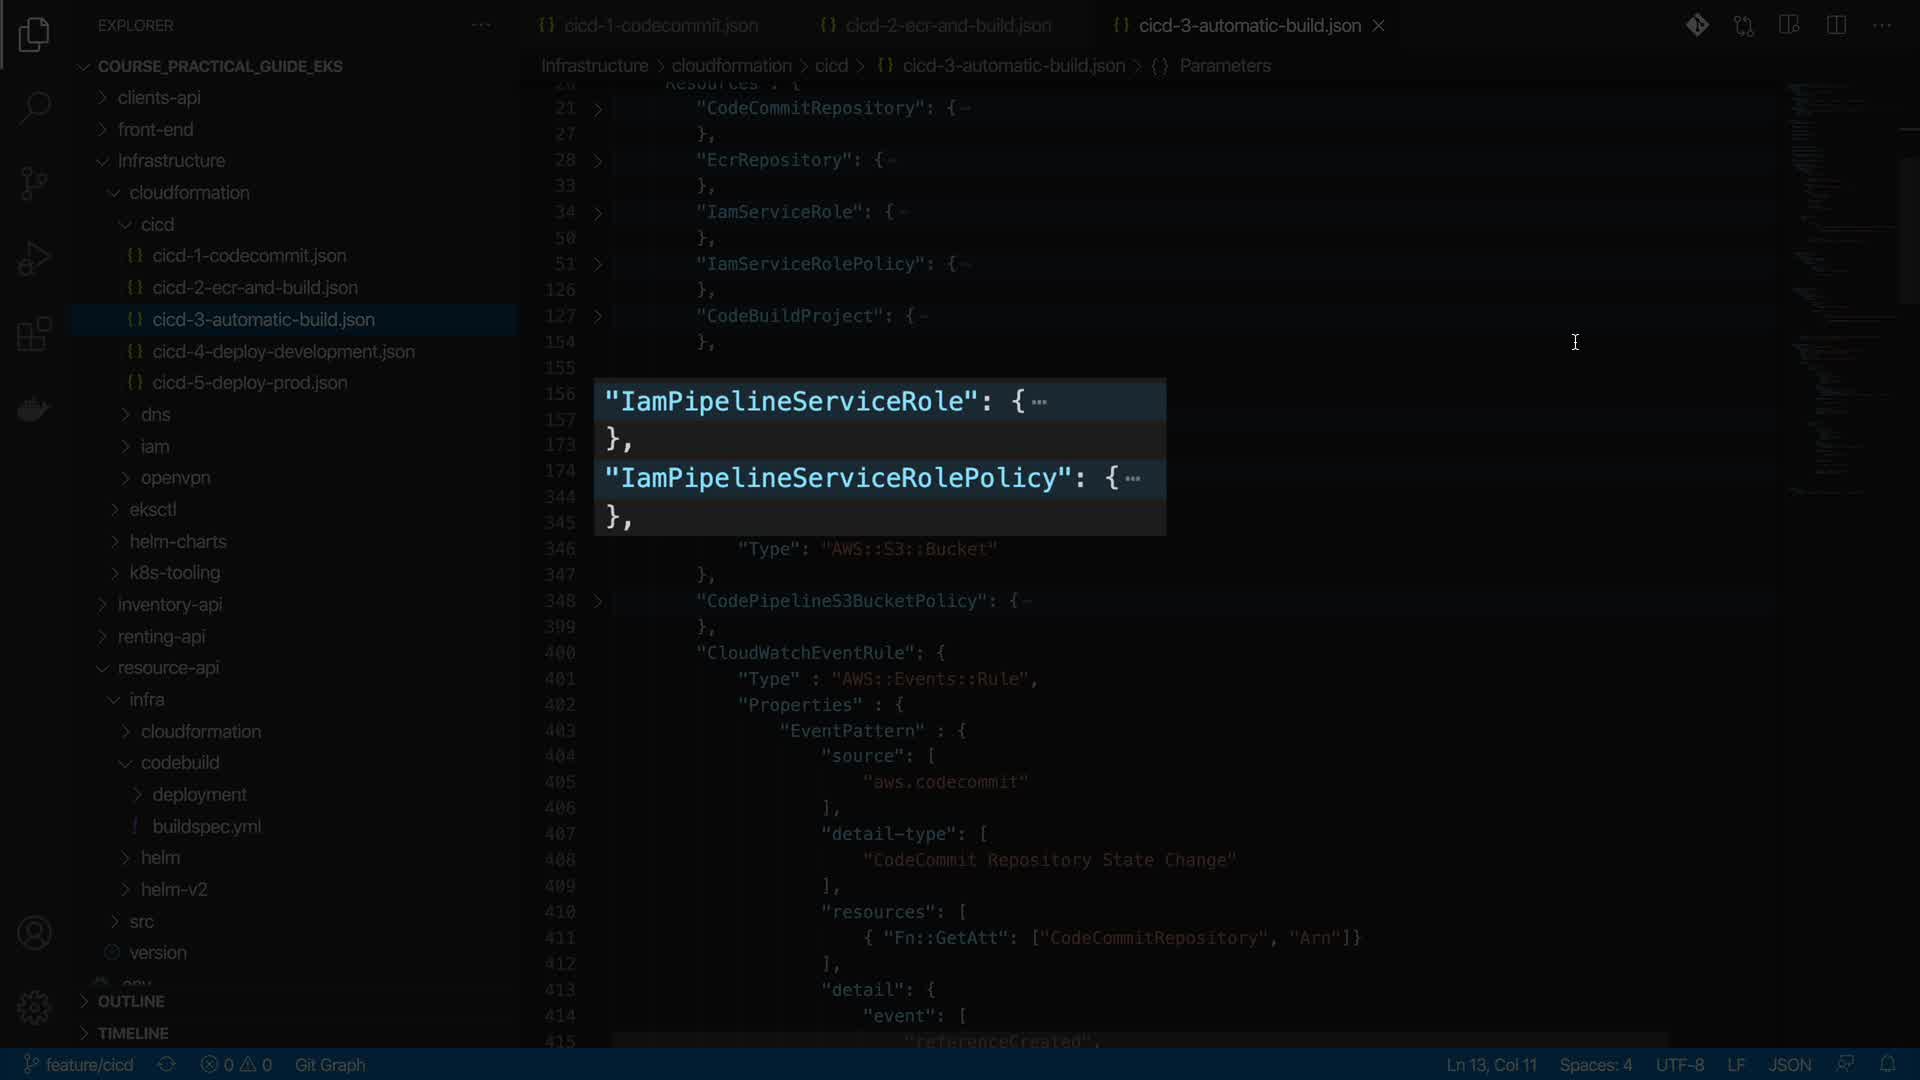
Task: Open the Docker view icon
Action: [x=34, y=410]
